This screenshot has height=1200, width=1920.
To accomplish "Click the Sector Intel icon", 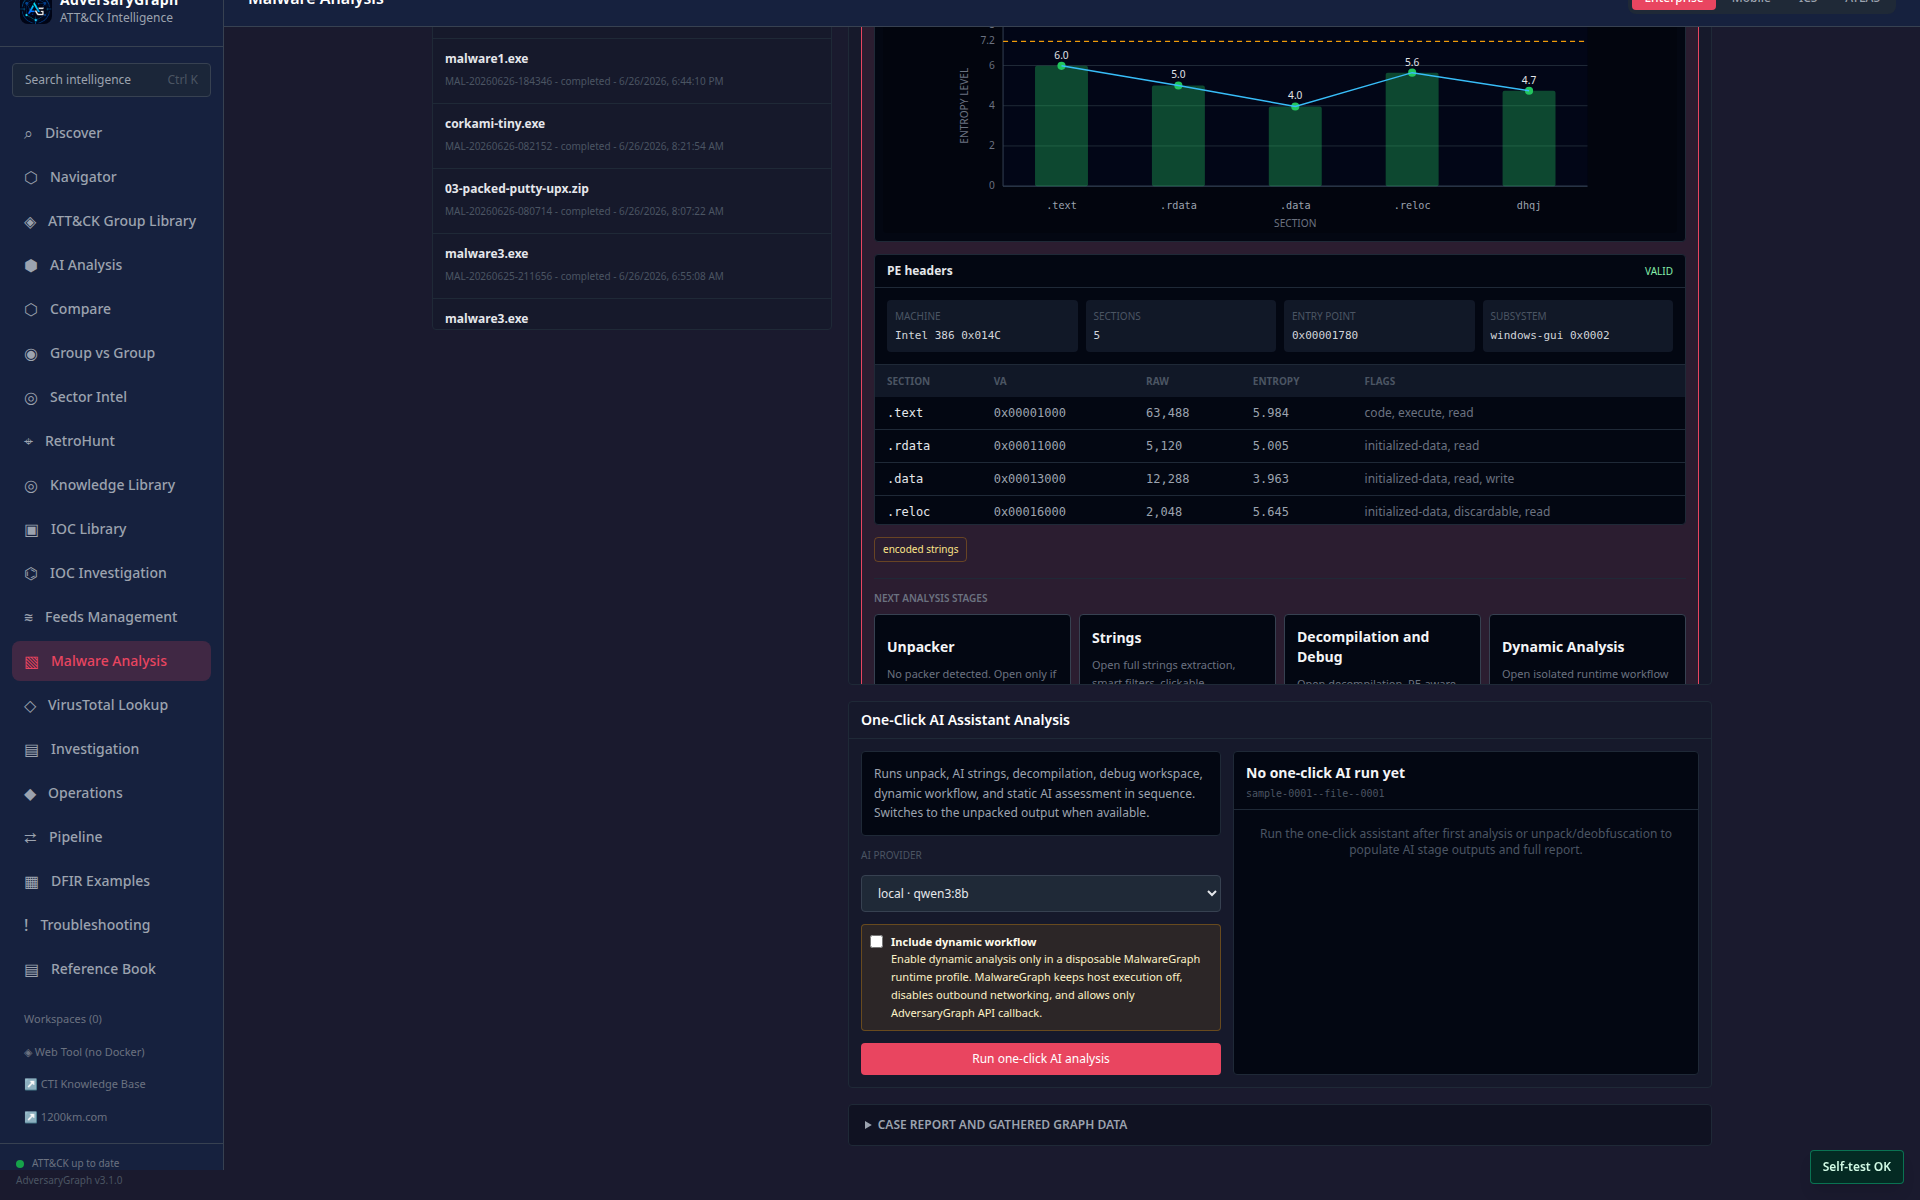I will 31,398.
